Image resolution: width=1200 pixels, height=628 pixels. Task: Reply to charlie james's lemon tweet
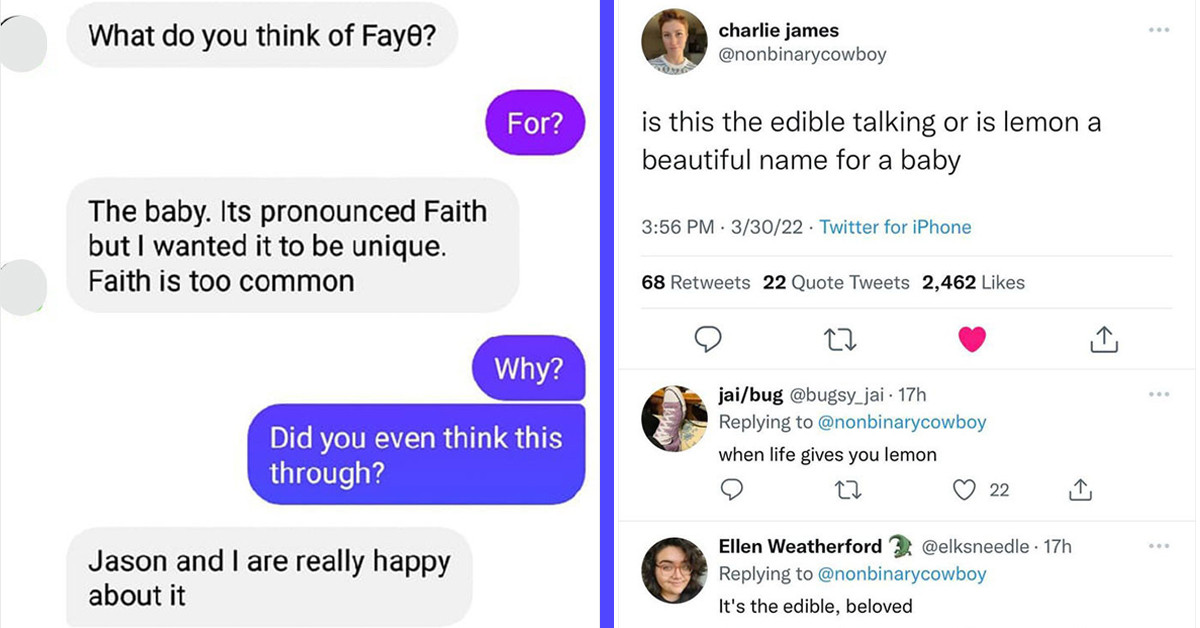pyautogui.click(x=708, y=340)
